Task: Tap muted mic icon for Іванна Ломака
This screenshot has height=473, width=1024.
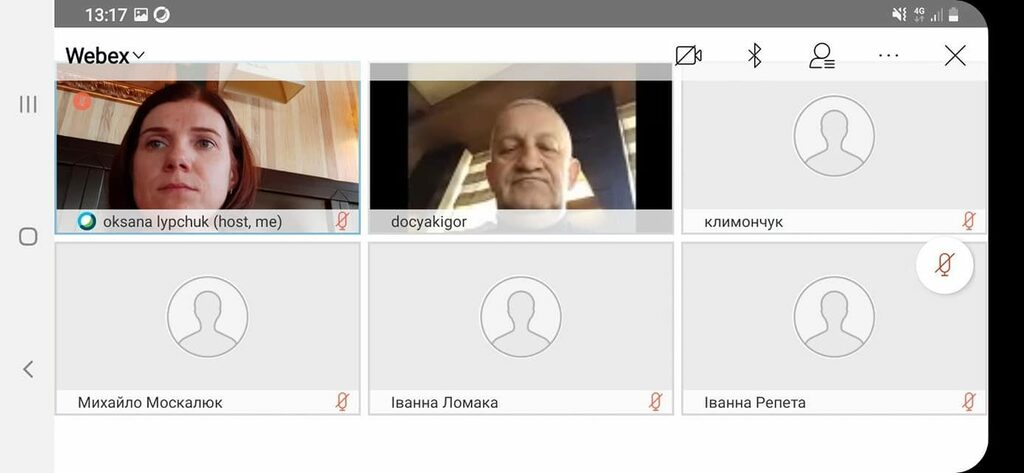Action: pos(655,402)
